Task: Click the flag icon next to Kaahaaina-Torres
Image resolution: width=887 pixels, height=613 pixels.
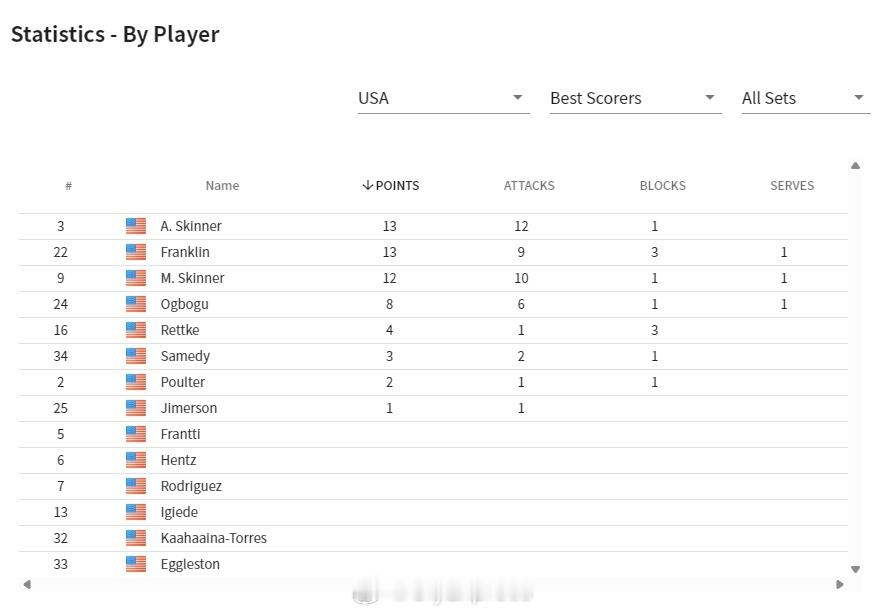Action: click(x=136, y=538)
